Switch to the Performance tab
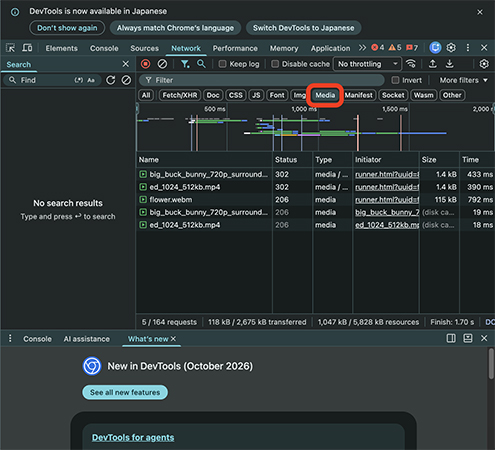The width and height of the screenshot is (495, 450). click(x=235, y=48)
